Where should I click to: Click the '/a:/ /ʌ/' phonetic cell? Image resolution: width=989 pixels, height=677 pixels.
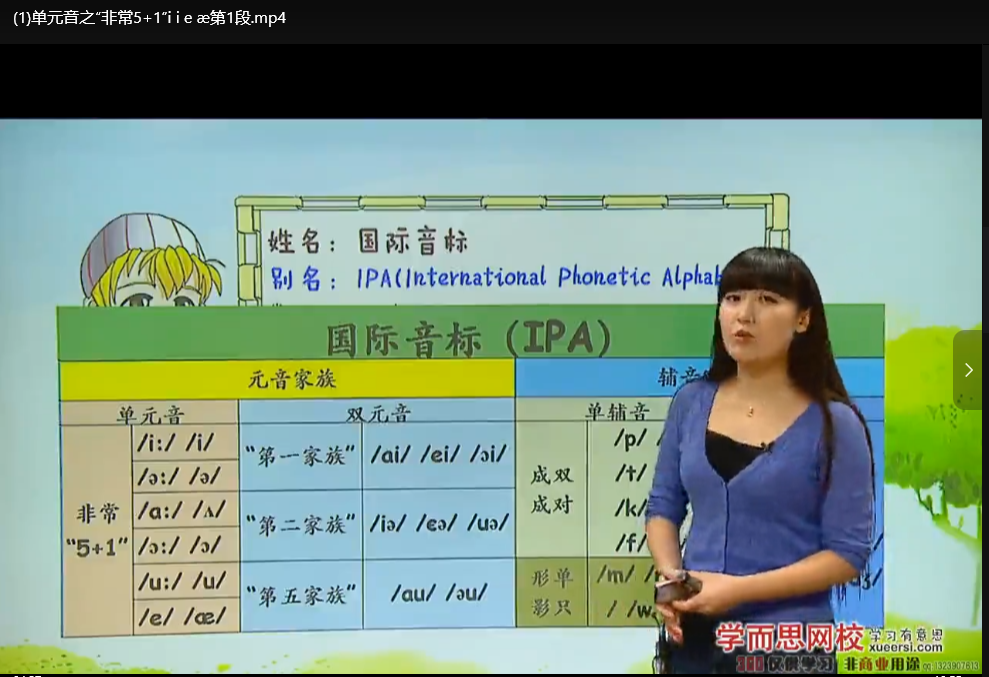pyautogui.click(x=185, y=511)
